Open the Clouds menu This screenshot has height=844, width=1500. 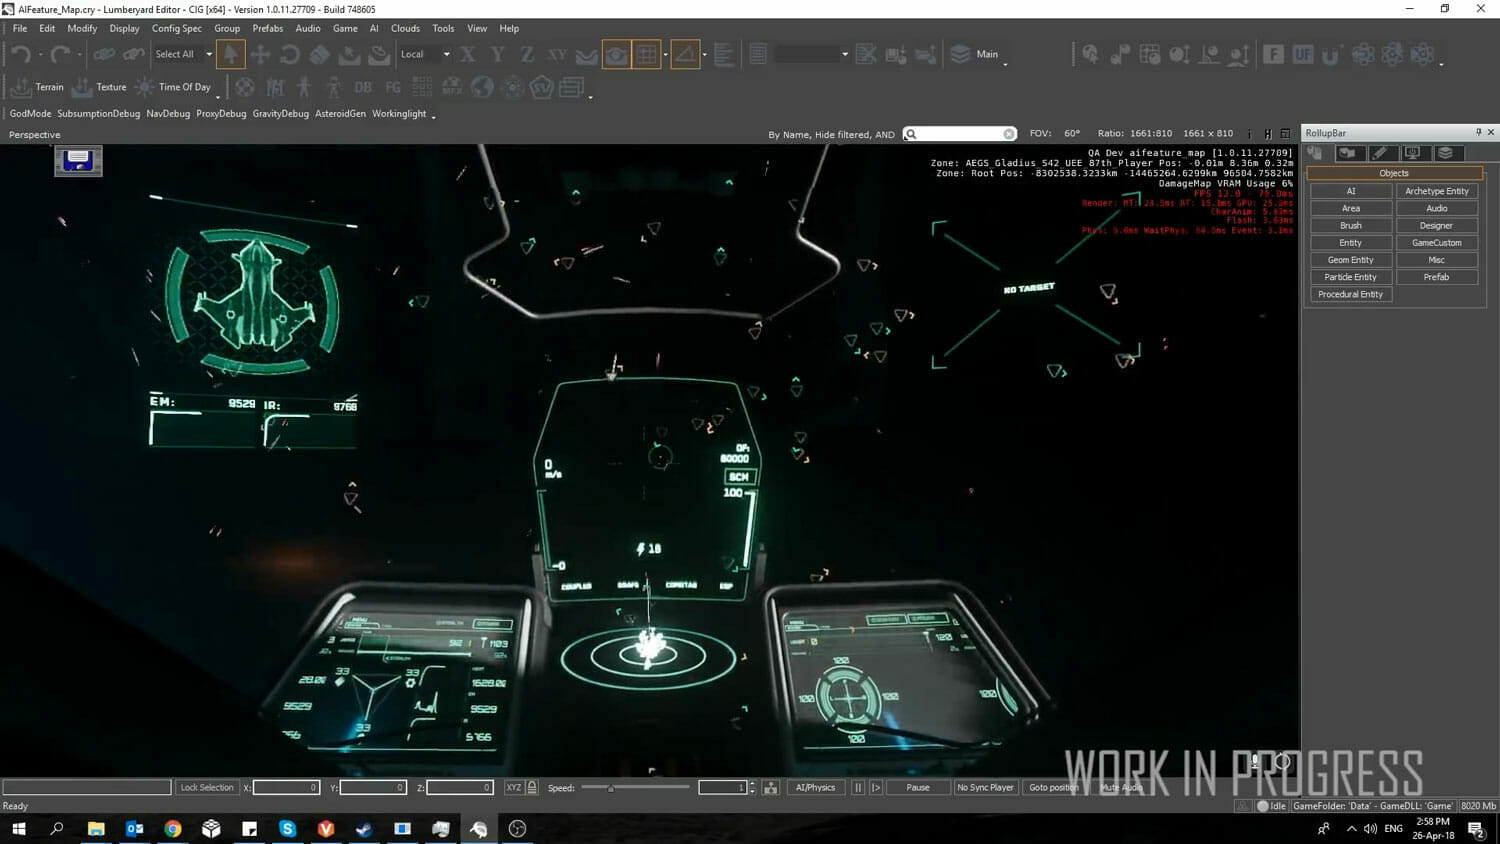(405, 28)
